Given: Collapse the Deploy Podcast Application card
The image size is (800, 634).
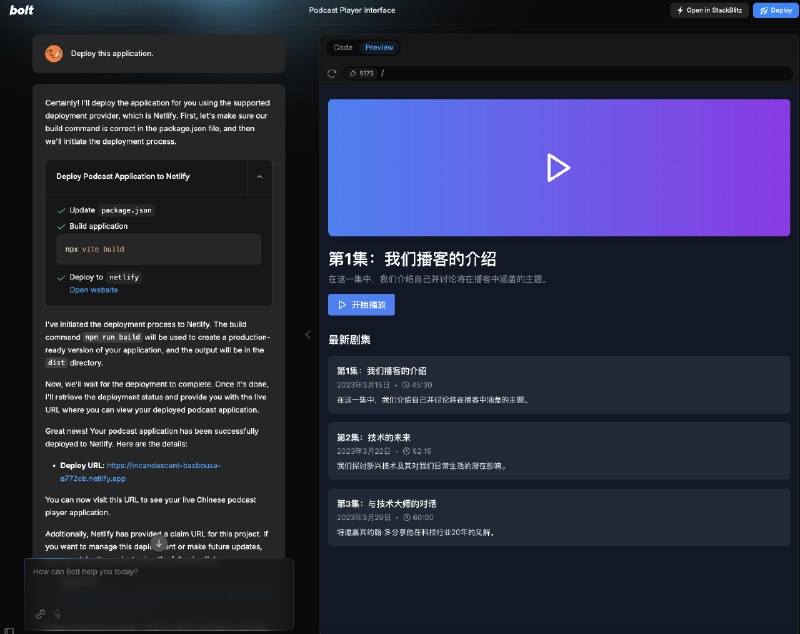Looking at the screenshot, I should click(259, 176).
